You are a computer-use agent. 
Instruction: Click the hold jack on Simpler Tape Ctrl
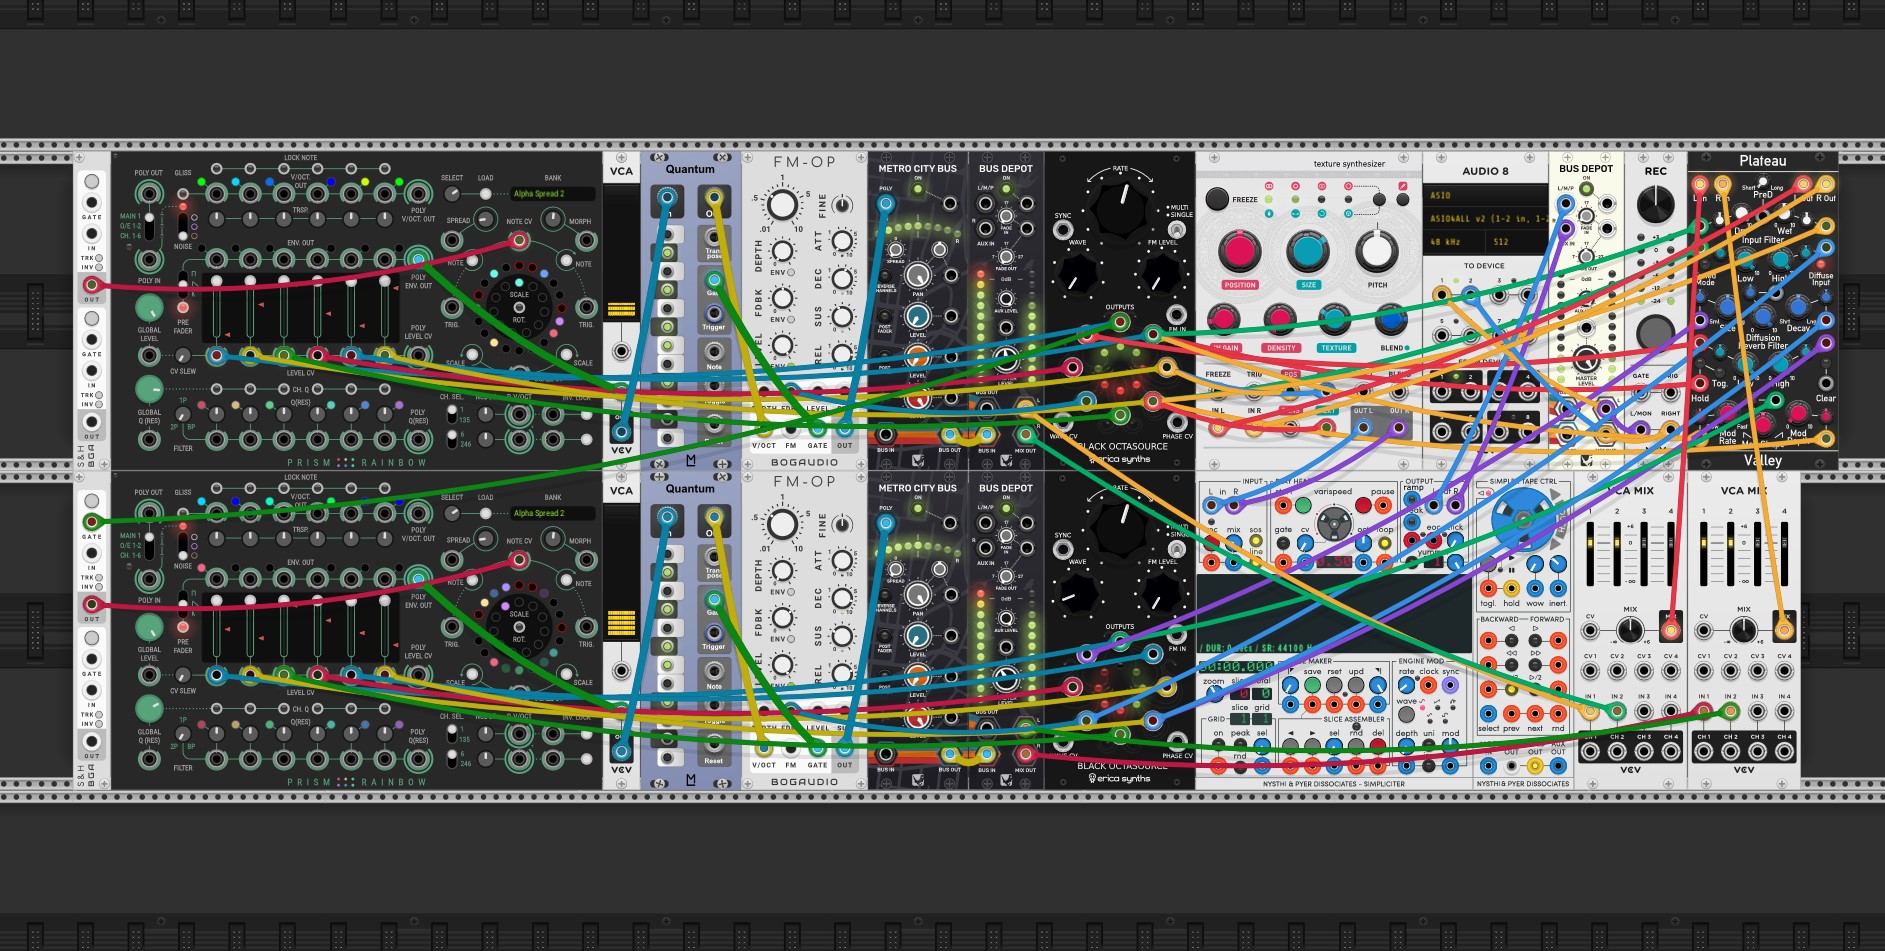coord(1511,588)
